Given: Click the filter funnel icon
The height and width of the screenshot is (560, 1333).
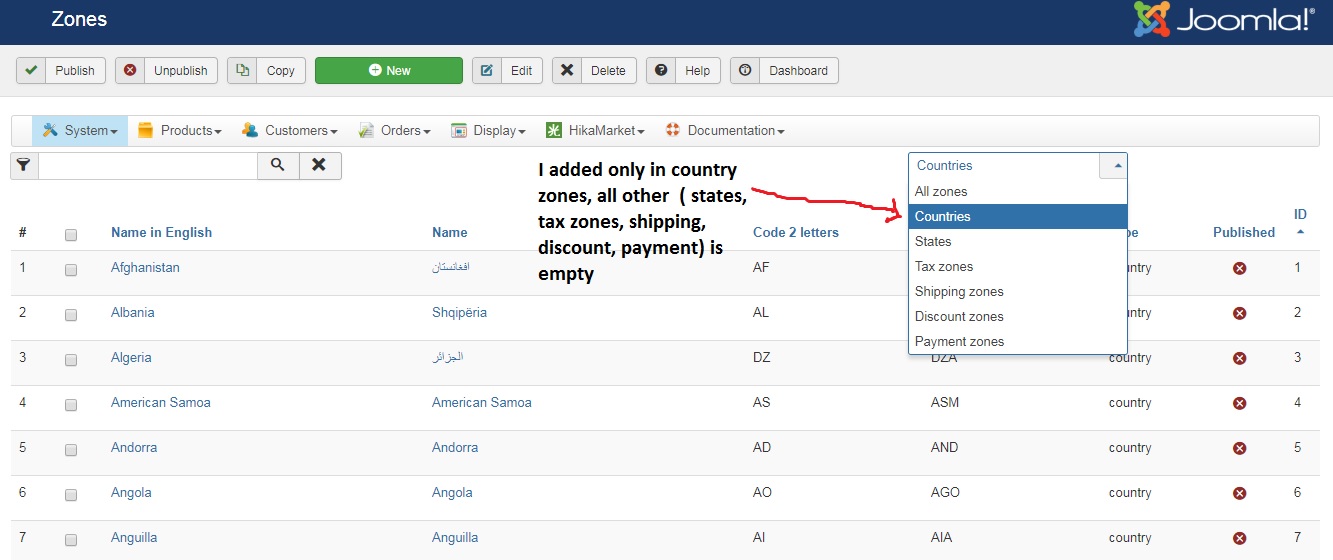Looking at the screenshot, I should tap(24, 166).
